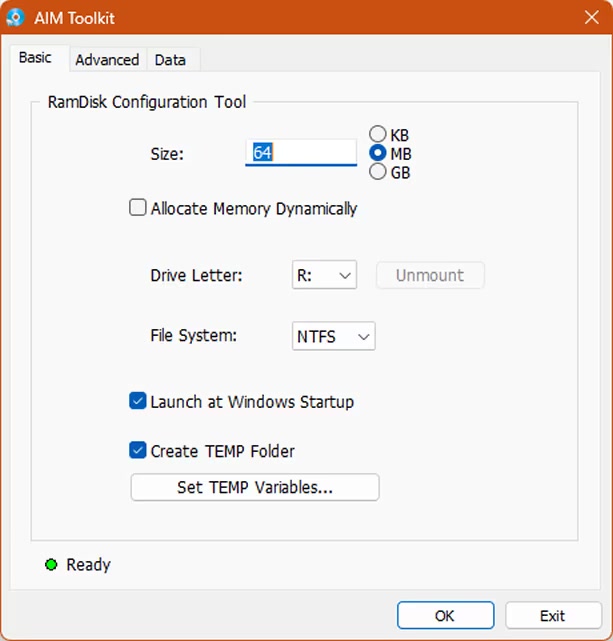613x641 pixels.
Task: Click the Size input field
Action: [x=300, y=153]
